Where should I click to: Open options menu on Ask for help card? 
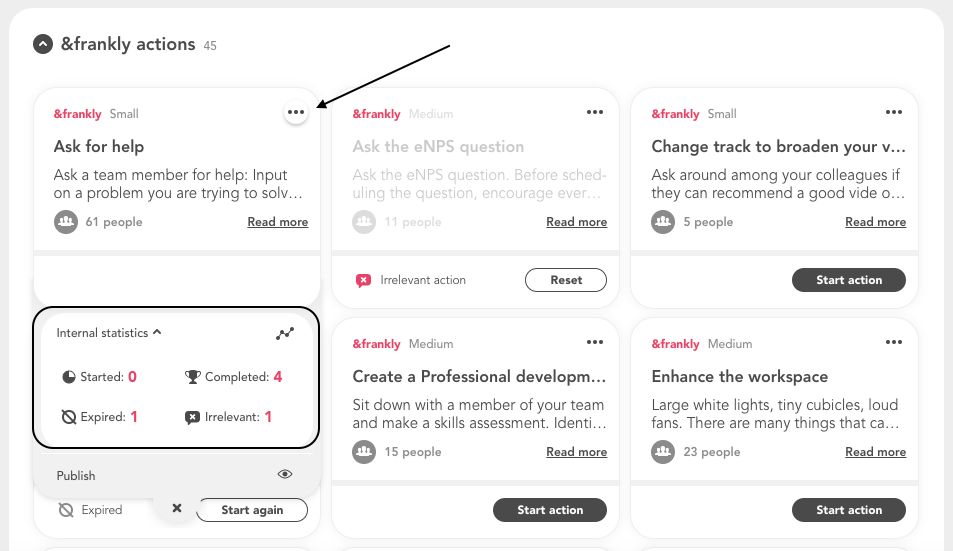pos(296,112)
